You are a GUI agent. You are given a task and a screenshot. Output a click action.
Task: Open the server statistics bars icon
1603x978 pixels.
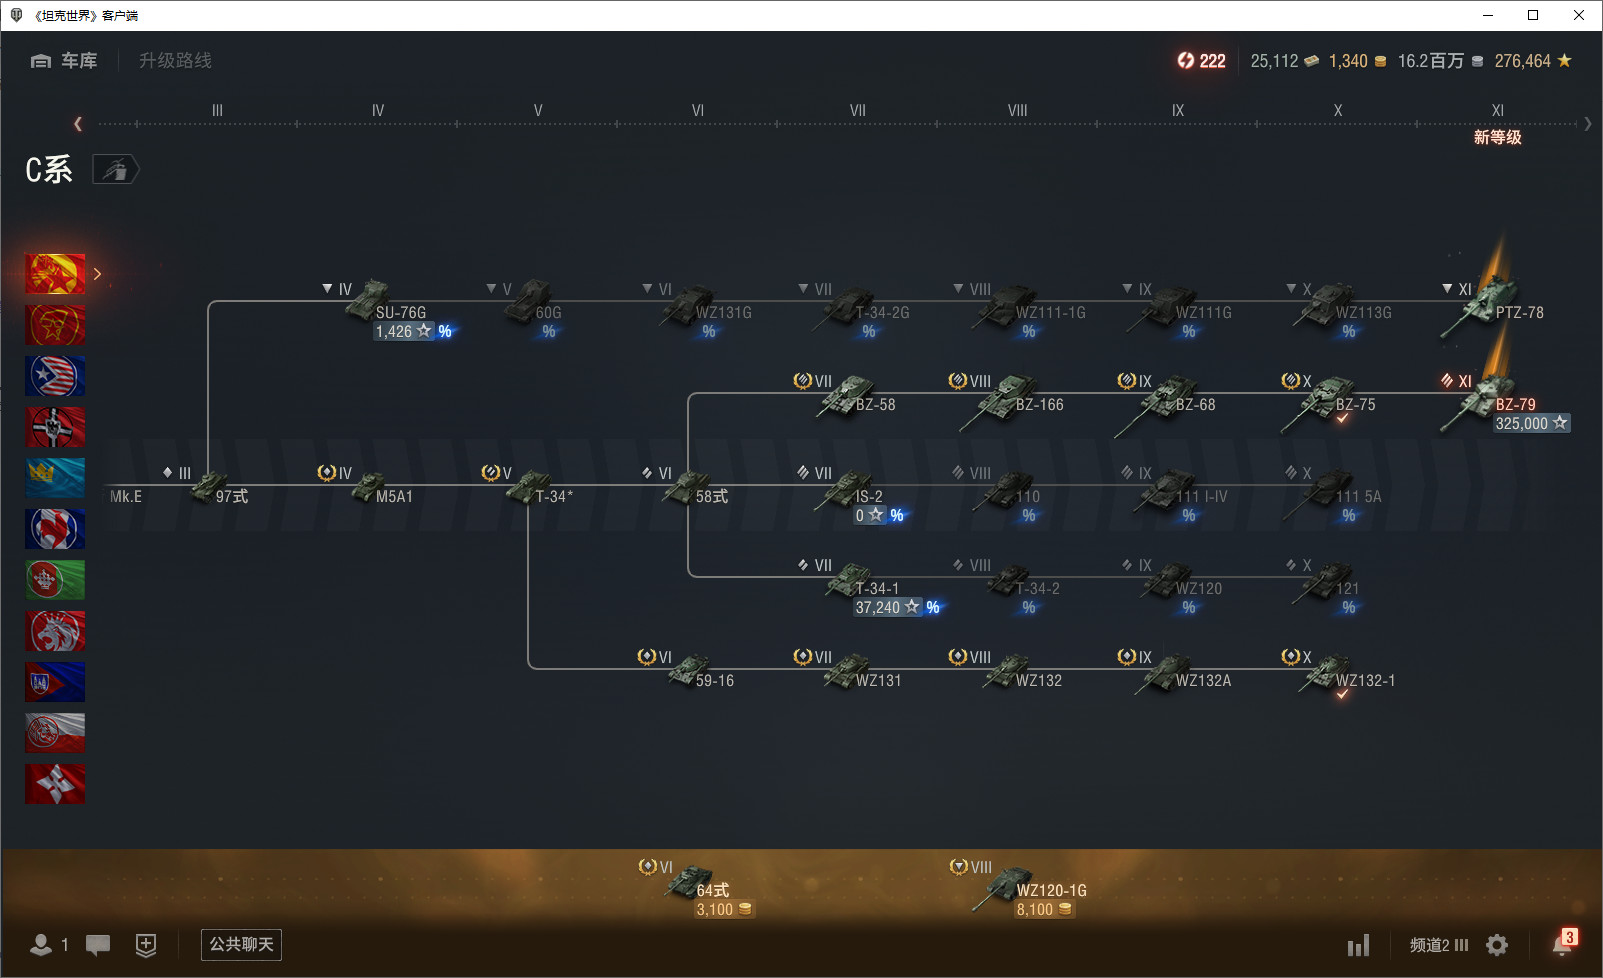(1358, 945)
